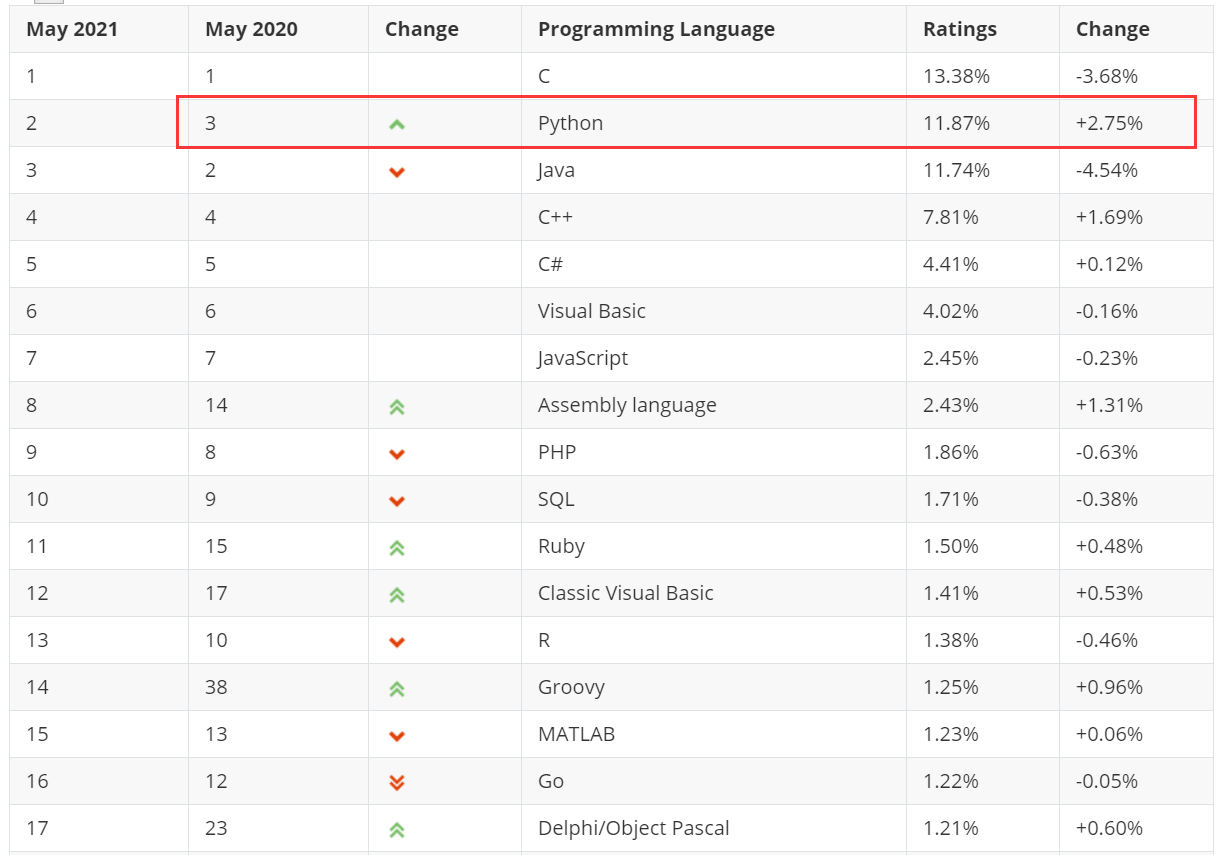Screen dimensions: 1225x855
Task: Click the double up arrow for Delphi/Object Pascal
Action: coord(397,830)
